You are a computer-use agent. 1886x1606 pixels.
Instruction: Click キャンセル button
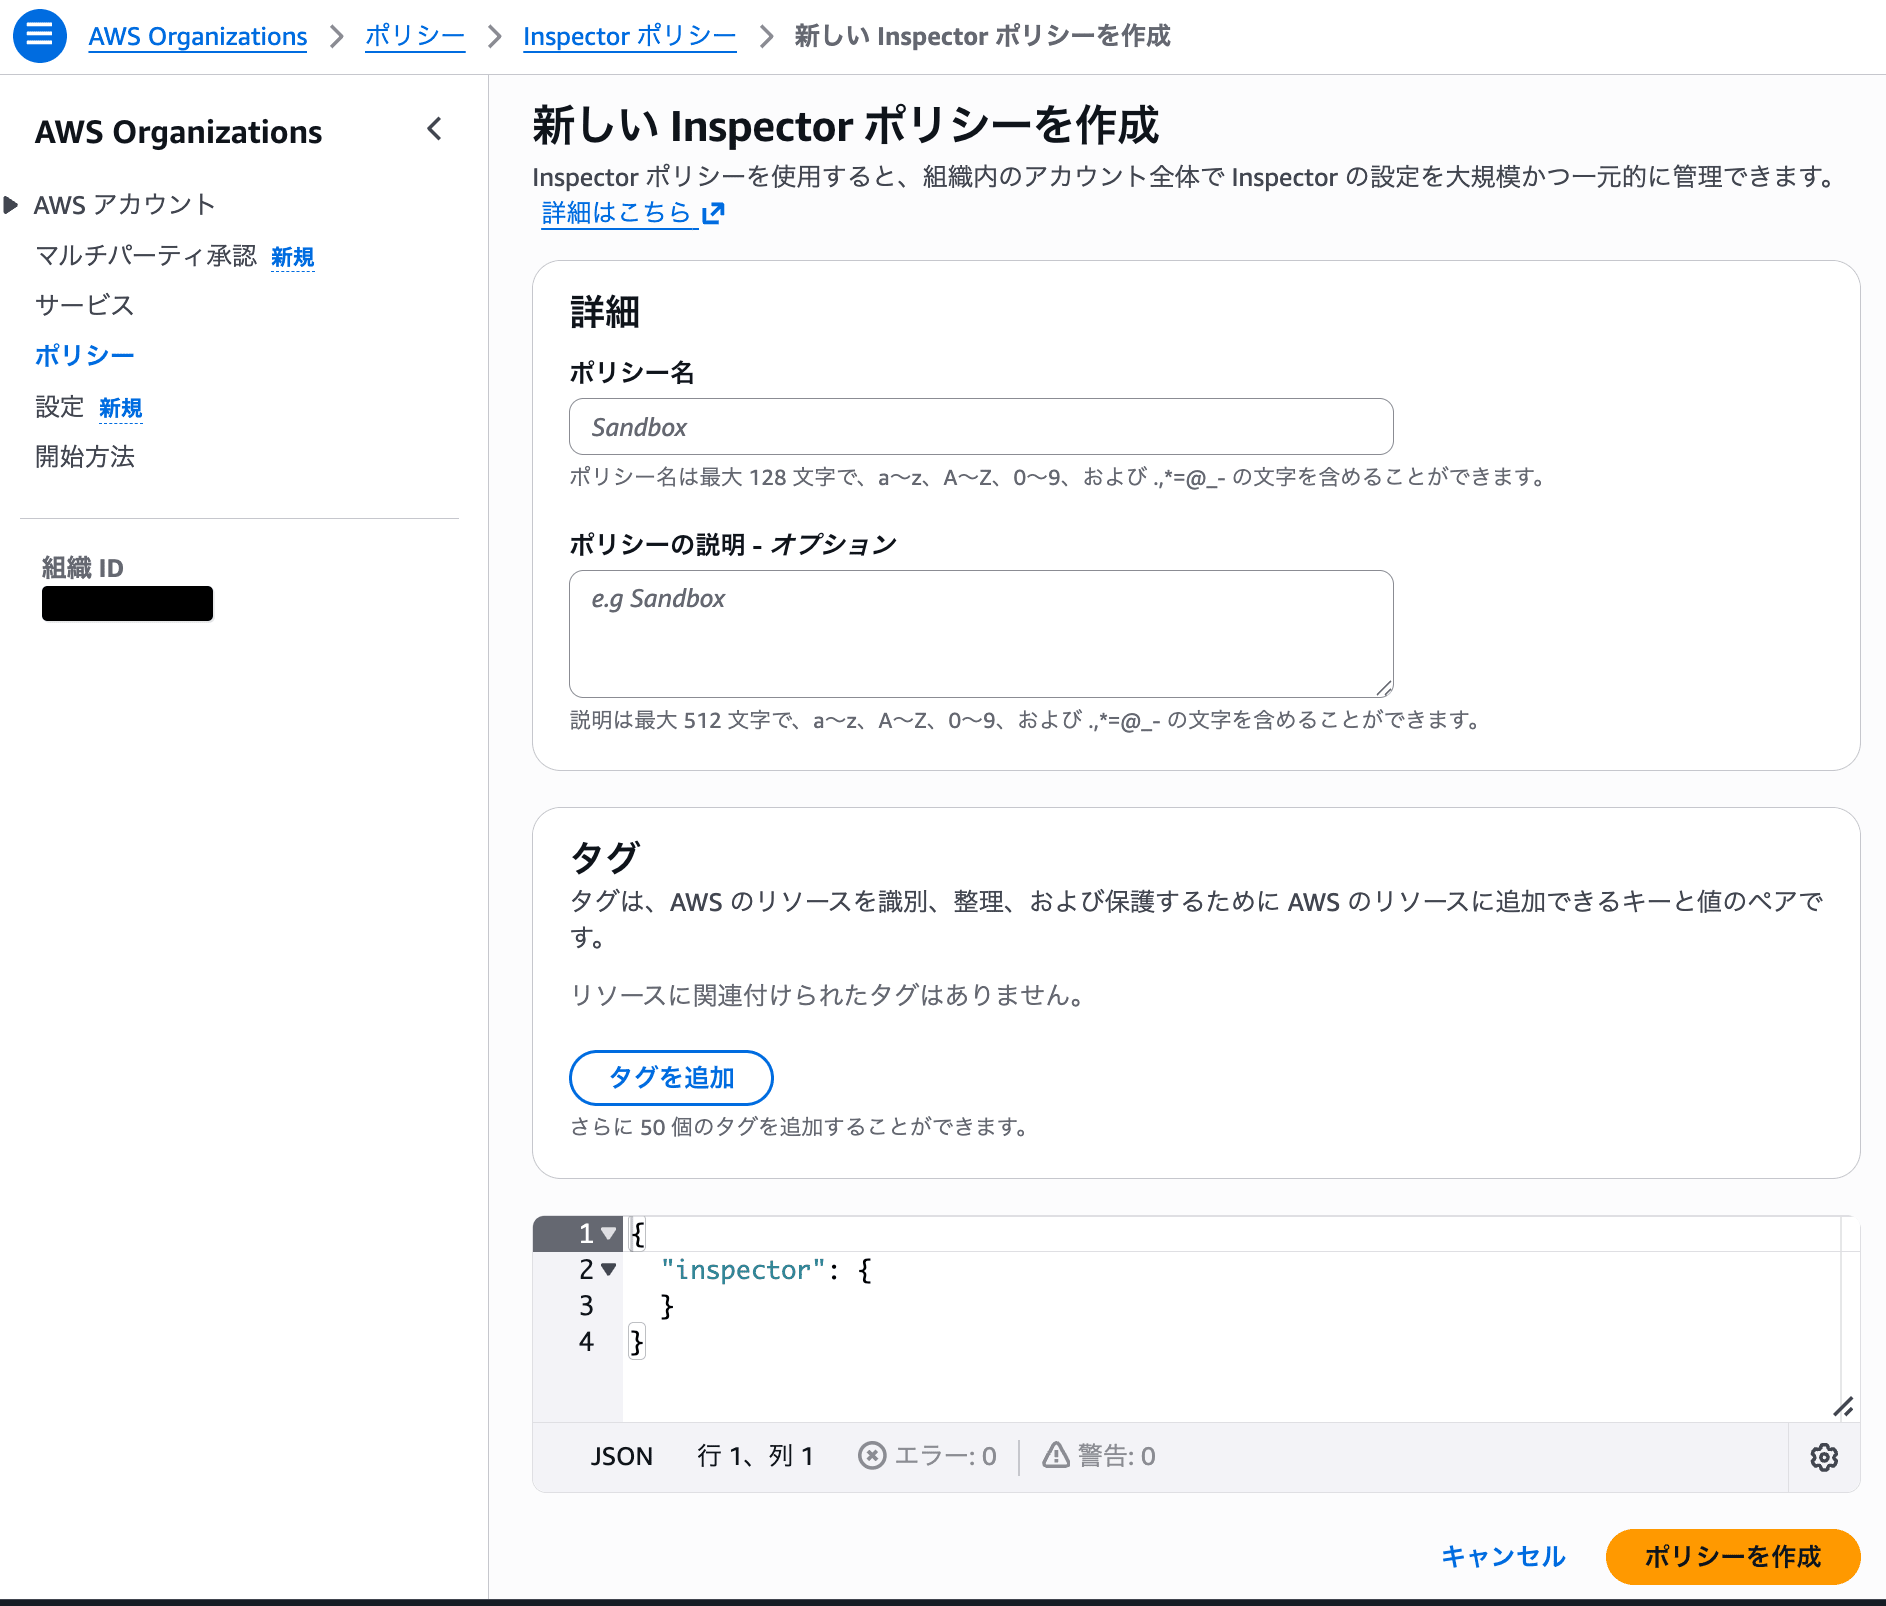pyautogui.click(x=1503, y=1557)
